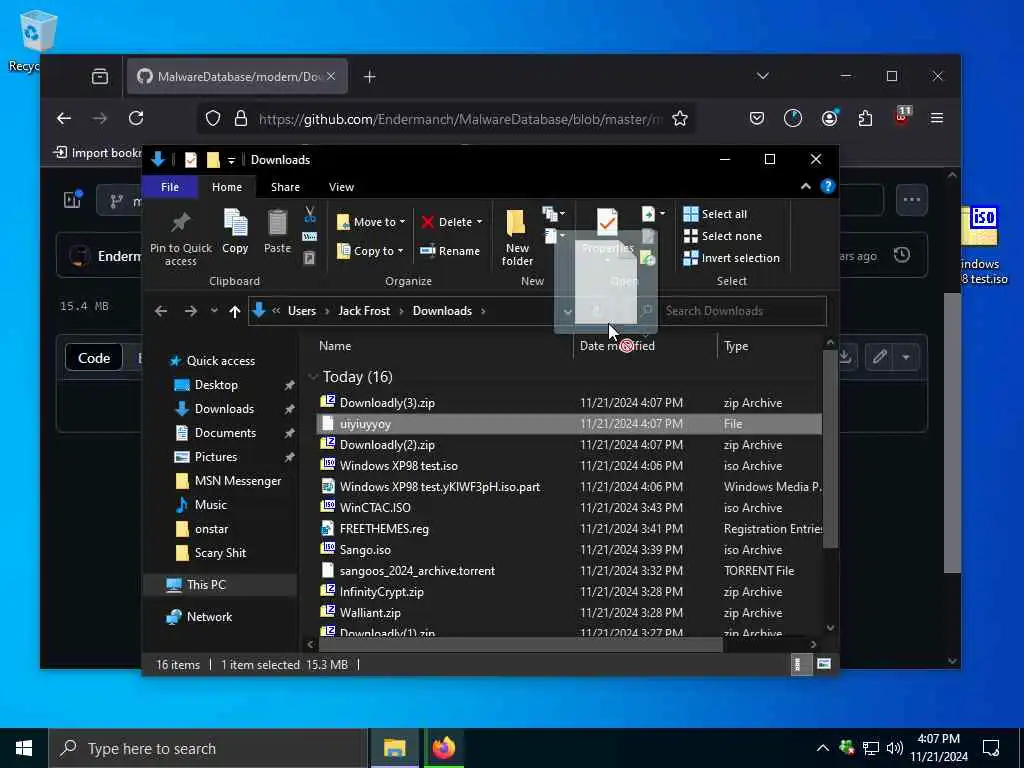Collapse the Today (16) group
The width and height of the screenshot is (1024, 768).
(313, 377)
